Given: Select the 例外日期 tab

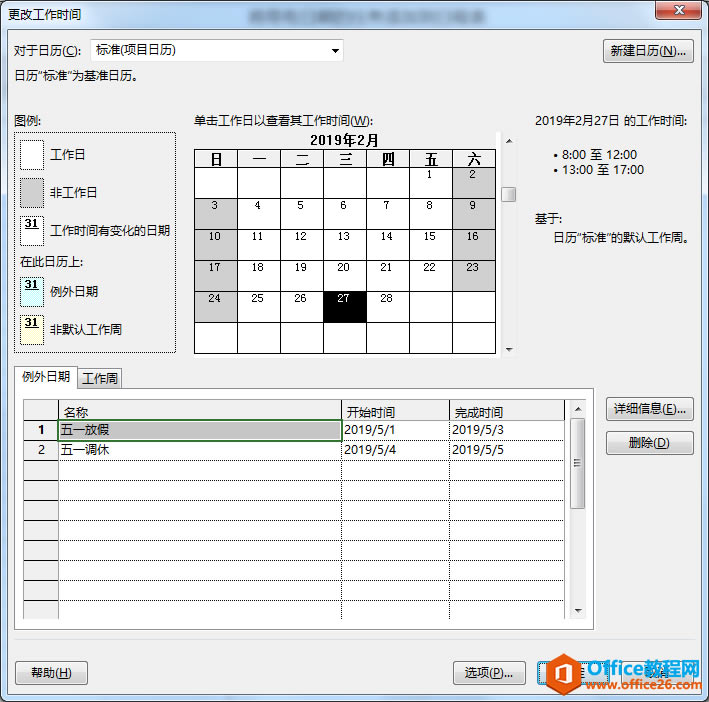Looking at the screenshot, I should [46, 377].
